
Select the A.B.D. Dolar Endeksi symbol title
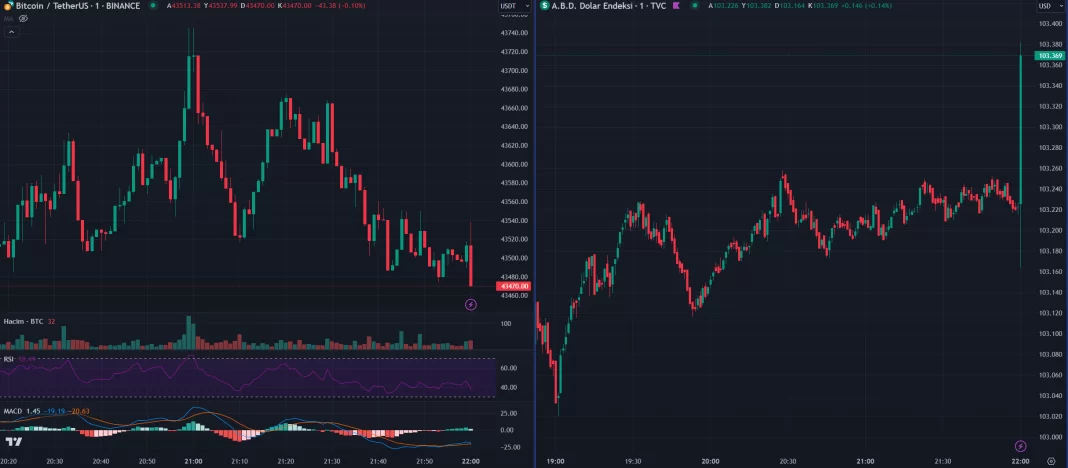[598, 6]
